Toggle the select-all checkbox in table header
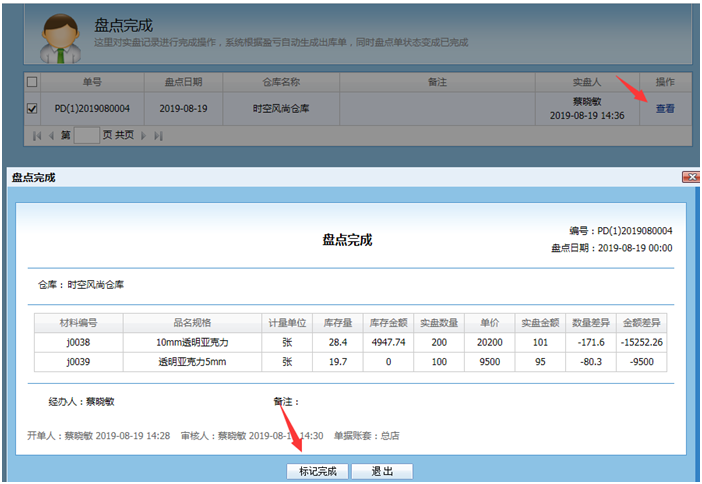This screenshot has height=484, width=702. (x=32, y=82)
